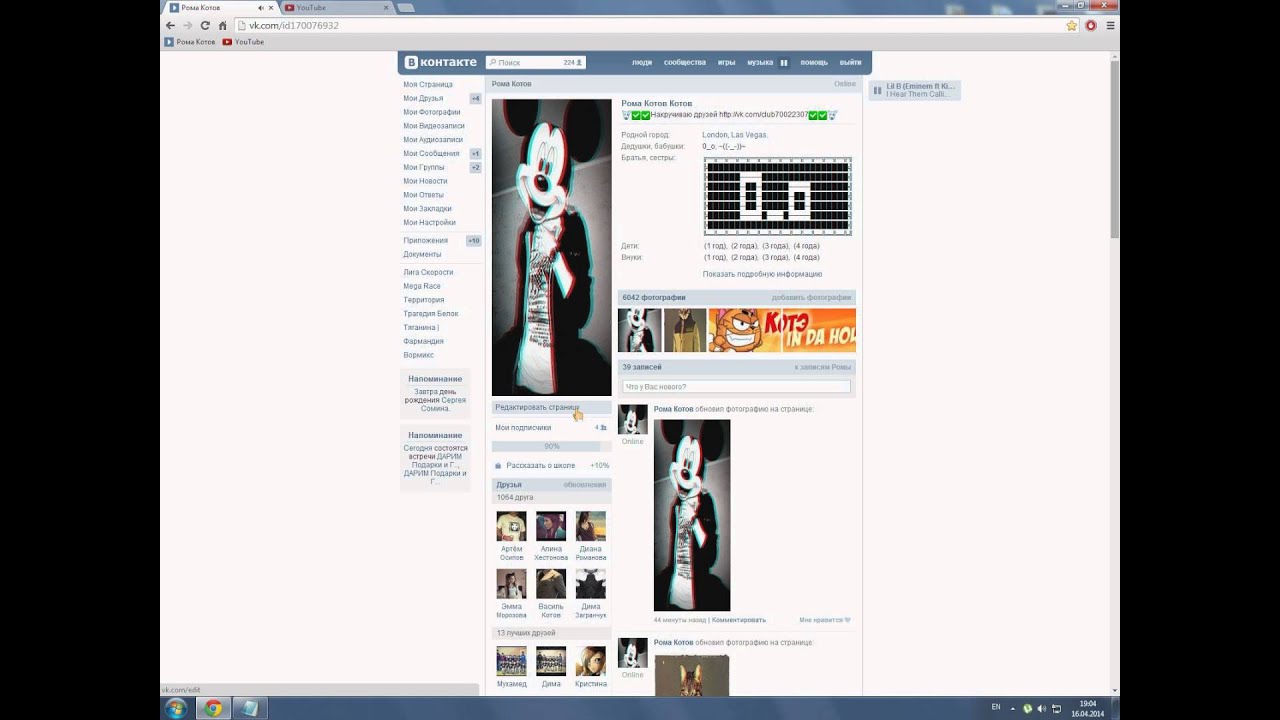Open Мои Сообщения in the sidebar
The height and width of the screenshot is (720, 1280).
tap(431, 154)
